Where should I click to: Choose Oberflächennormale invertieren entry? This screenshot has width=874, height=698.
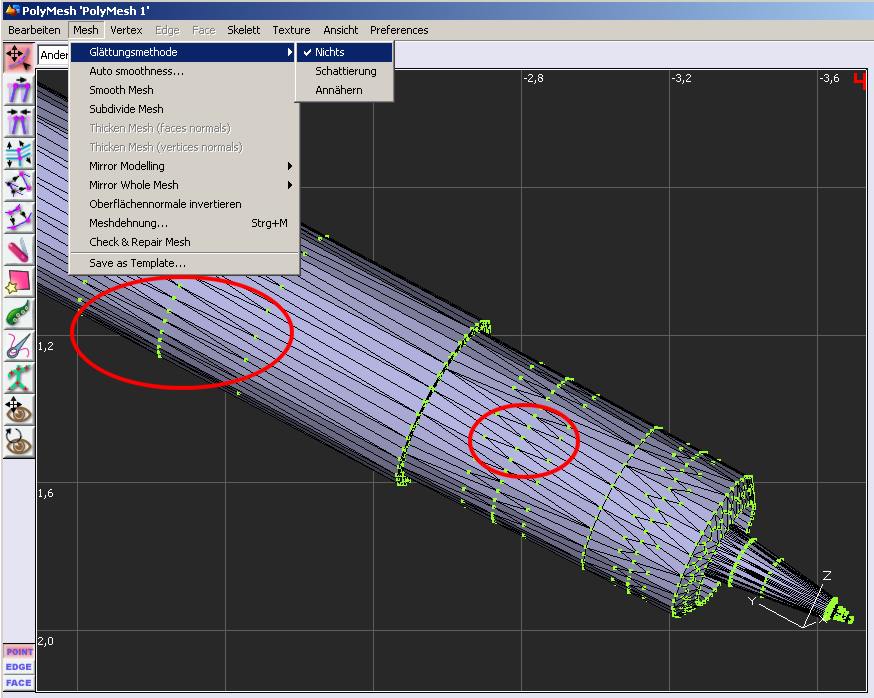pos(183,203)
